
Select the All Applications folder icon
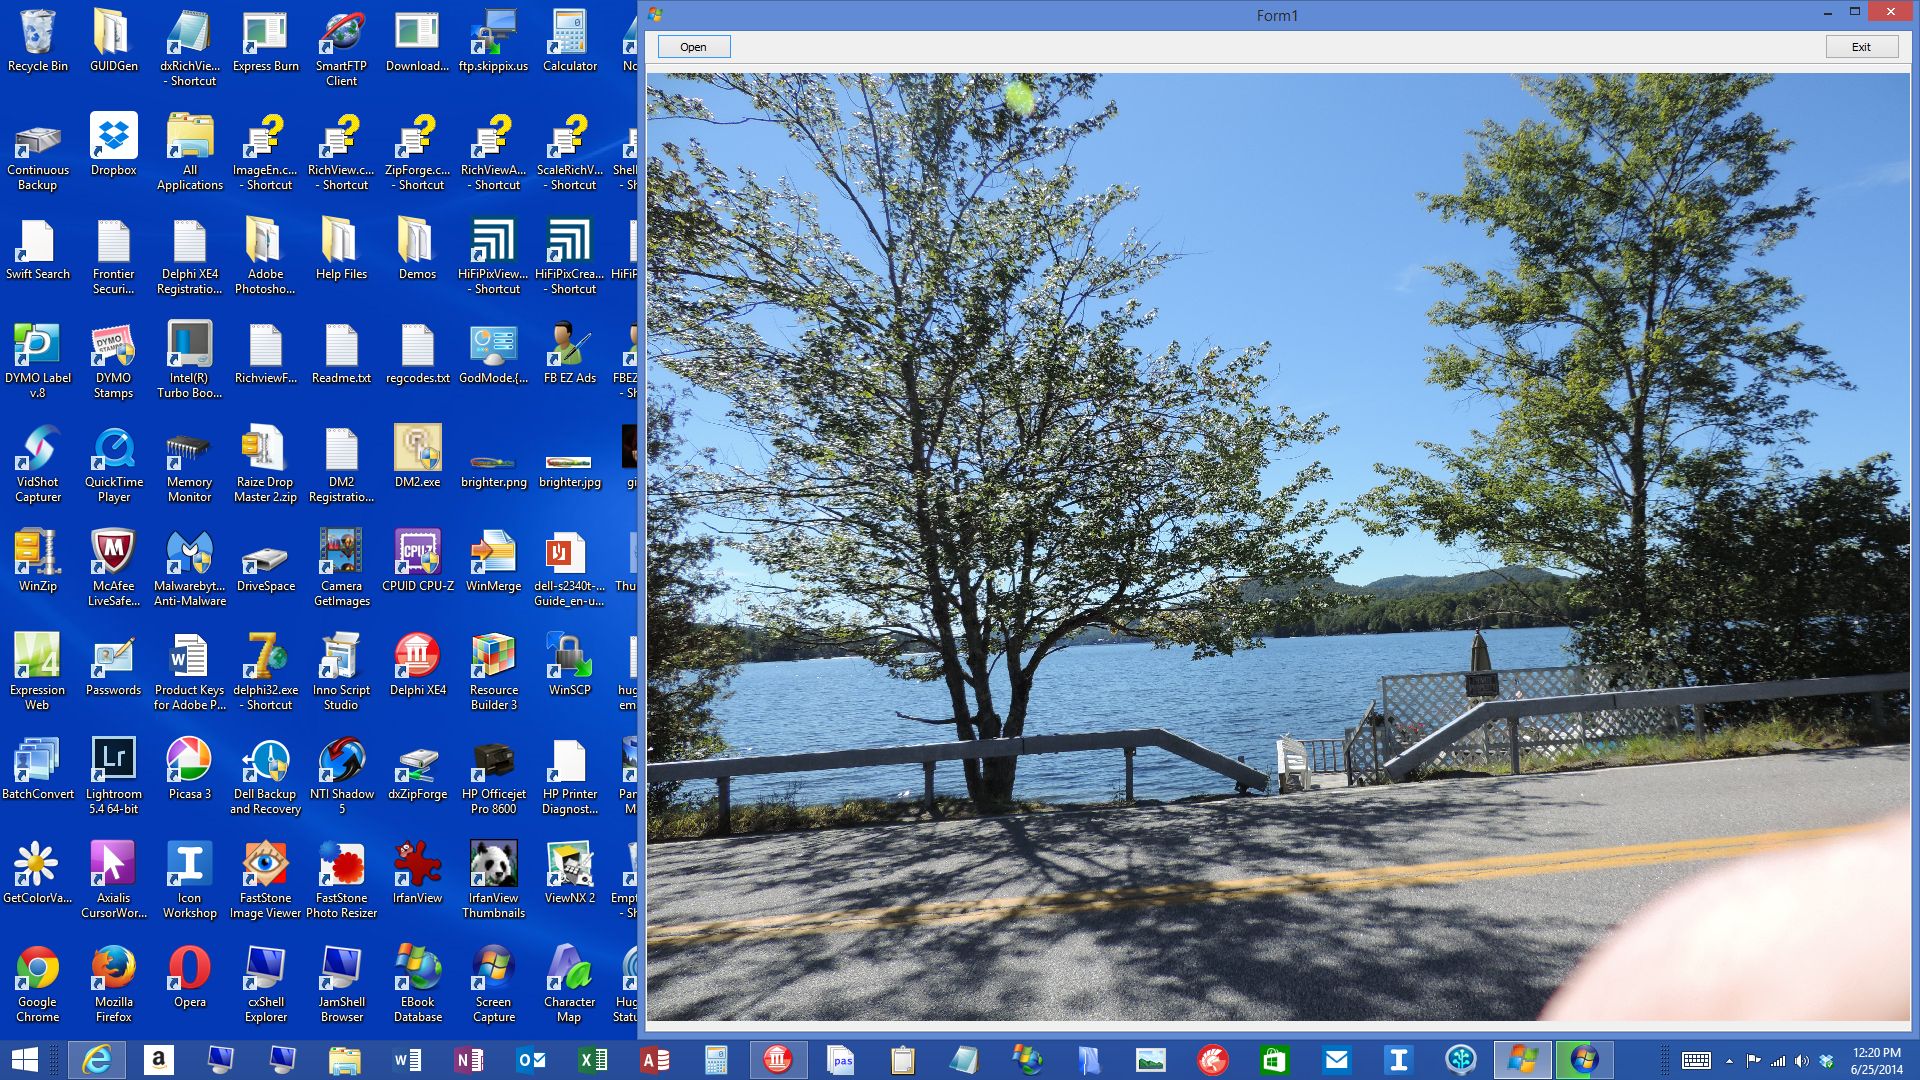coord(190,153)
